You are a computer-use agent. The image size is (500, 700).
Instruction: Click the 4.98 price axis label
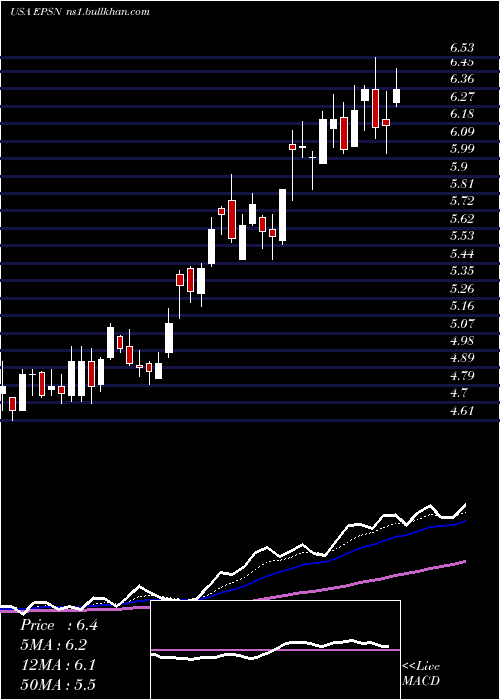462,341
